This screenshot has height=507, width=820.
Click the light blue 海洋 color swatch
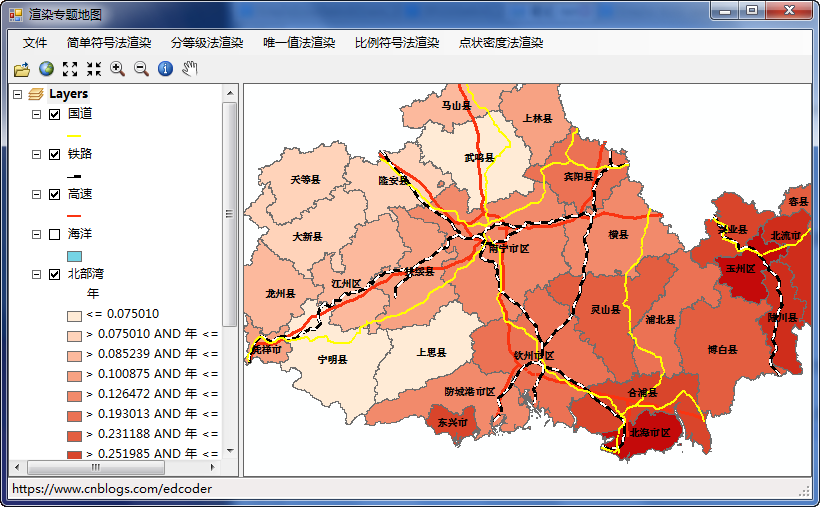pyautogui.click(x=75, y=256)
